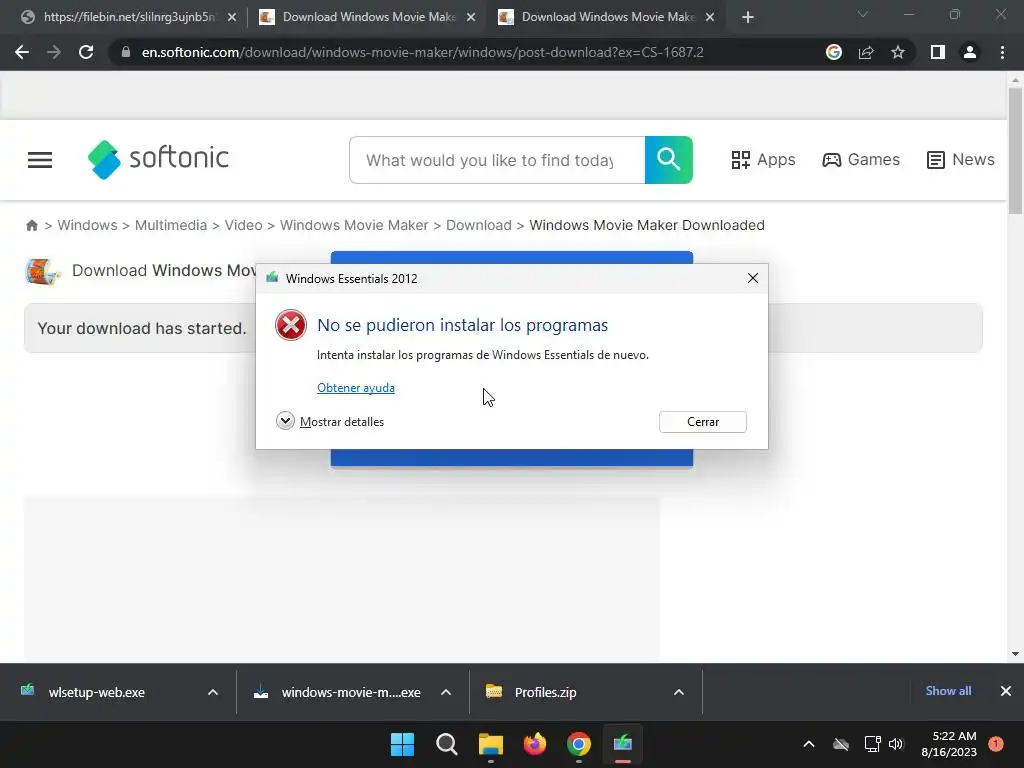Open the clock and date panel
The height and width of the screenshot is (768, 1024).
[x=949, y=744]
